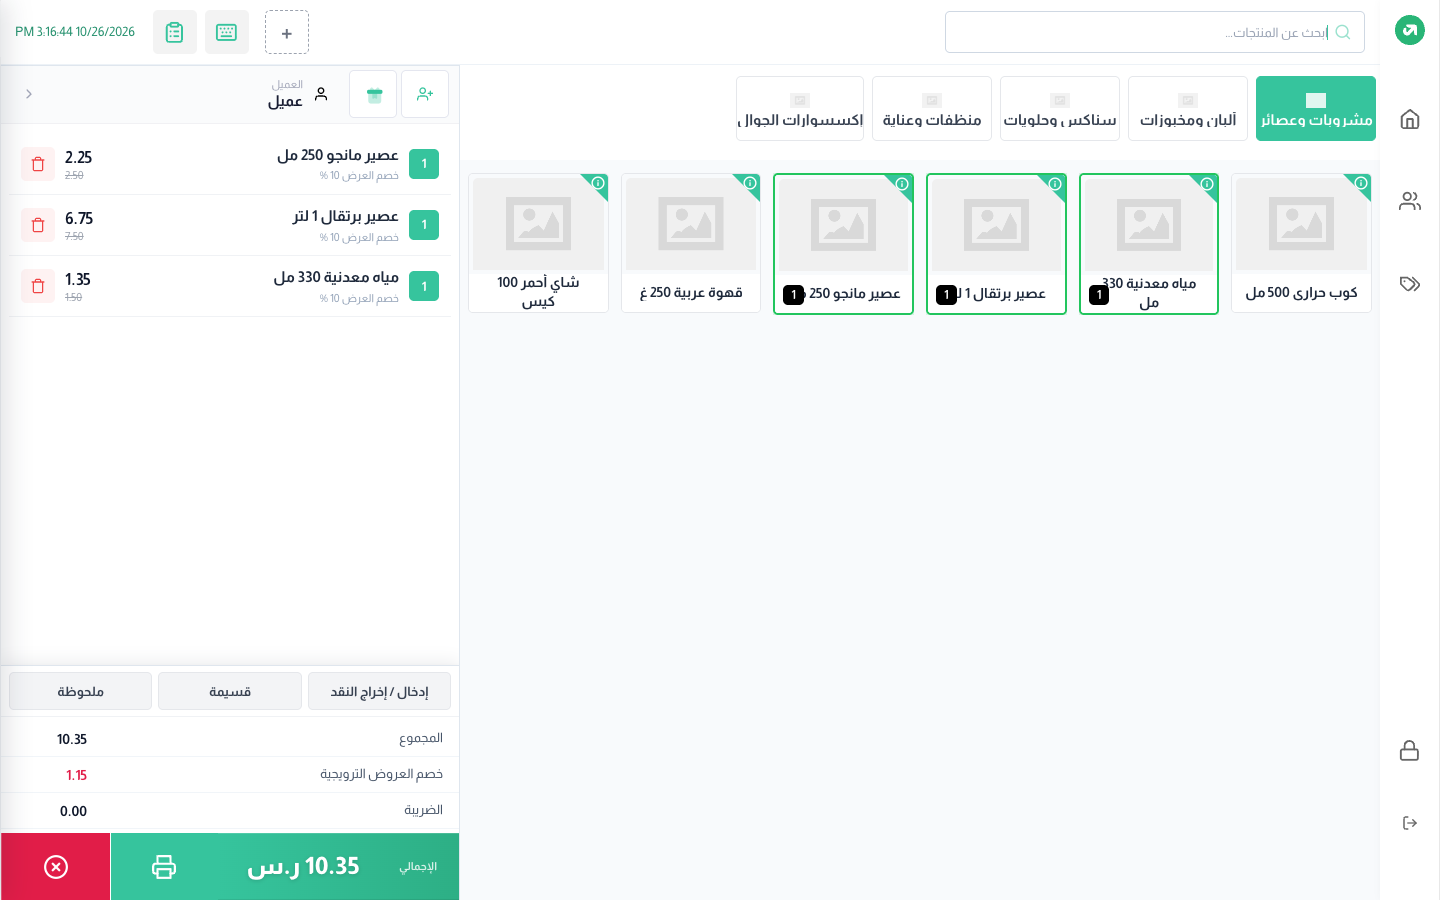Open the keyboard icon button
1440x900 pixels.
pyautogui.click(x=227, y=32)
